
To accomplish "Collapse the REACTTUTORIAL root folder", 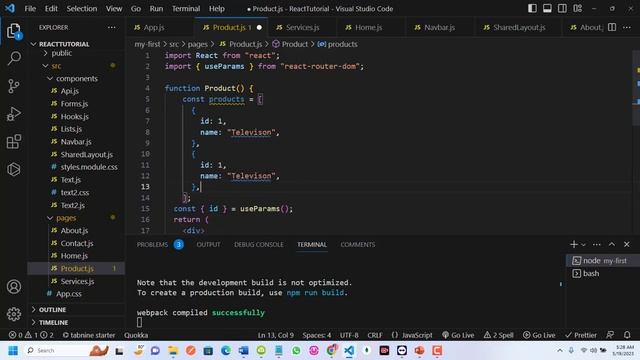I will click(64, 44).
